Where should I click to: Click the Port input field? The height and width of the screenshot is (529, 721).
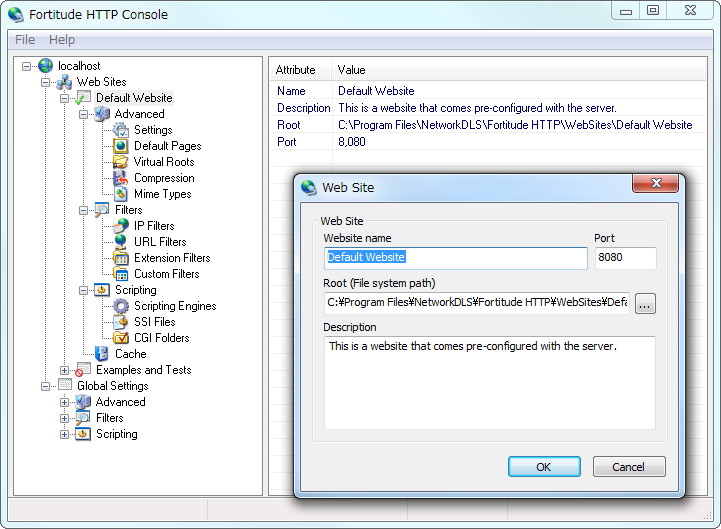625,258
